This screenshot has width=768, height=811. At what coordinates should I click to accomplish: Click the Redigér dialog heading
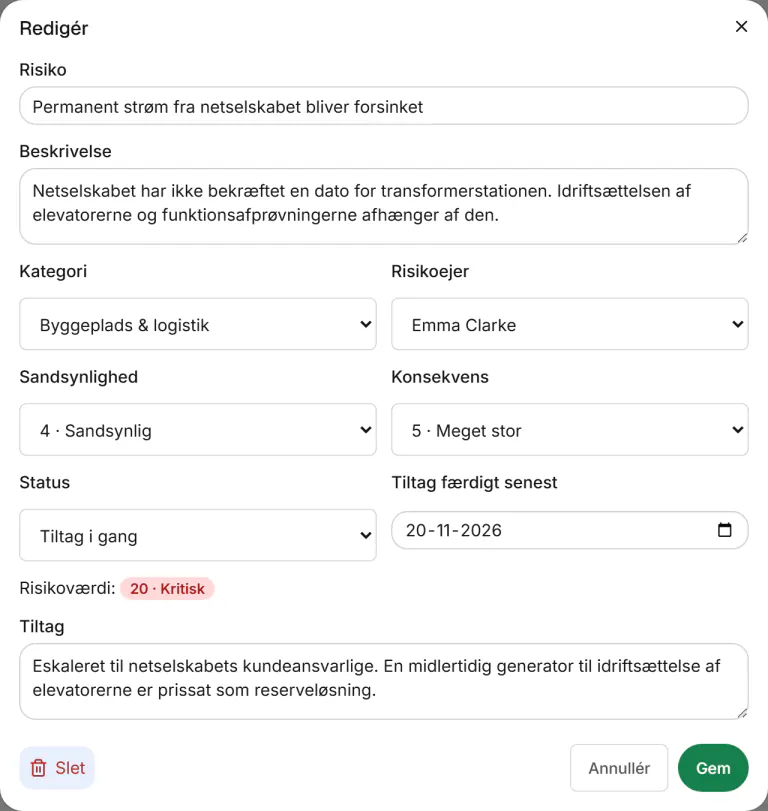coord(54,28)
